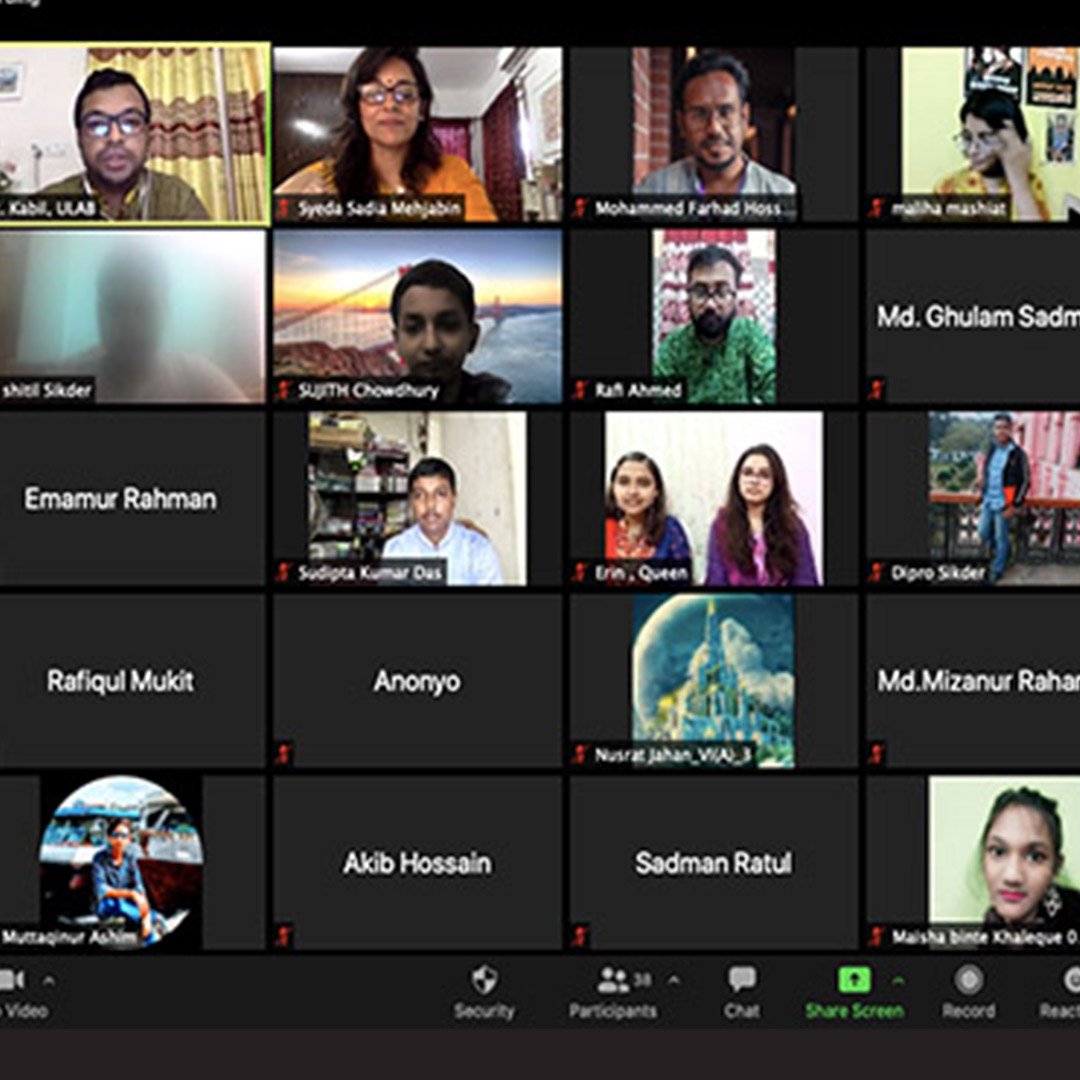1080x1080 pixels.
Task: Click the name "Akib Hossain"
Action: [417, 863]
